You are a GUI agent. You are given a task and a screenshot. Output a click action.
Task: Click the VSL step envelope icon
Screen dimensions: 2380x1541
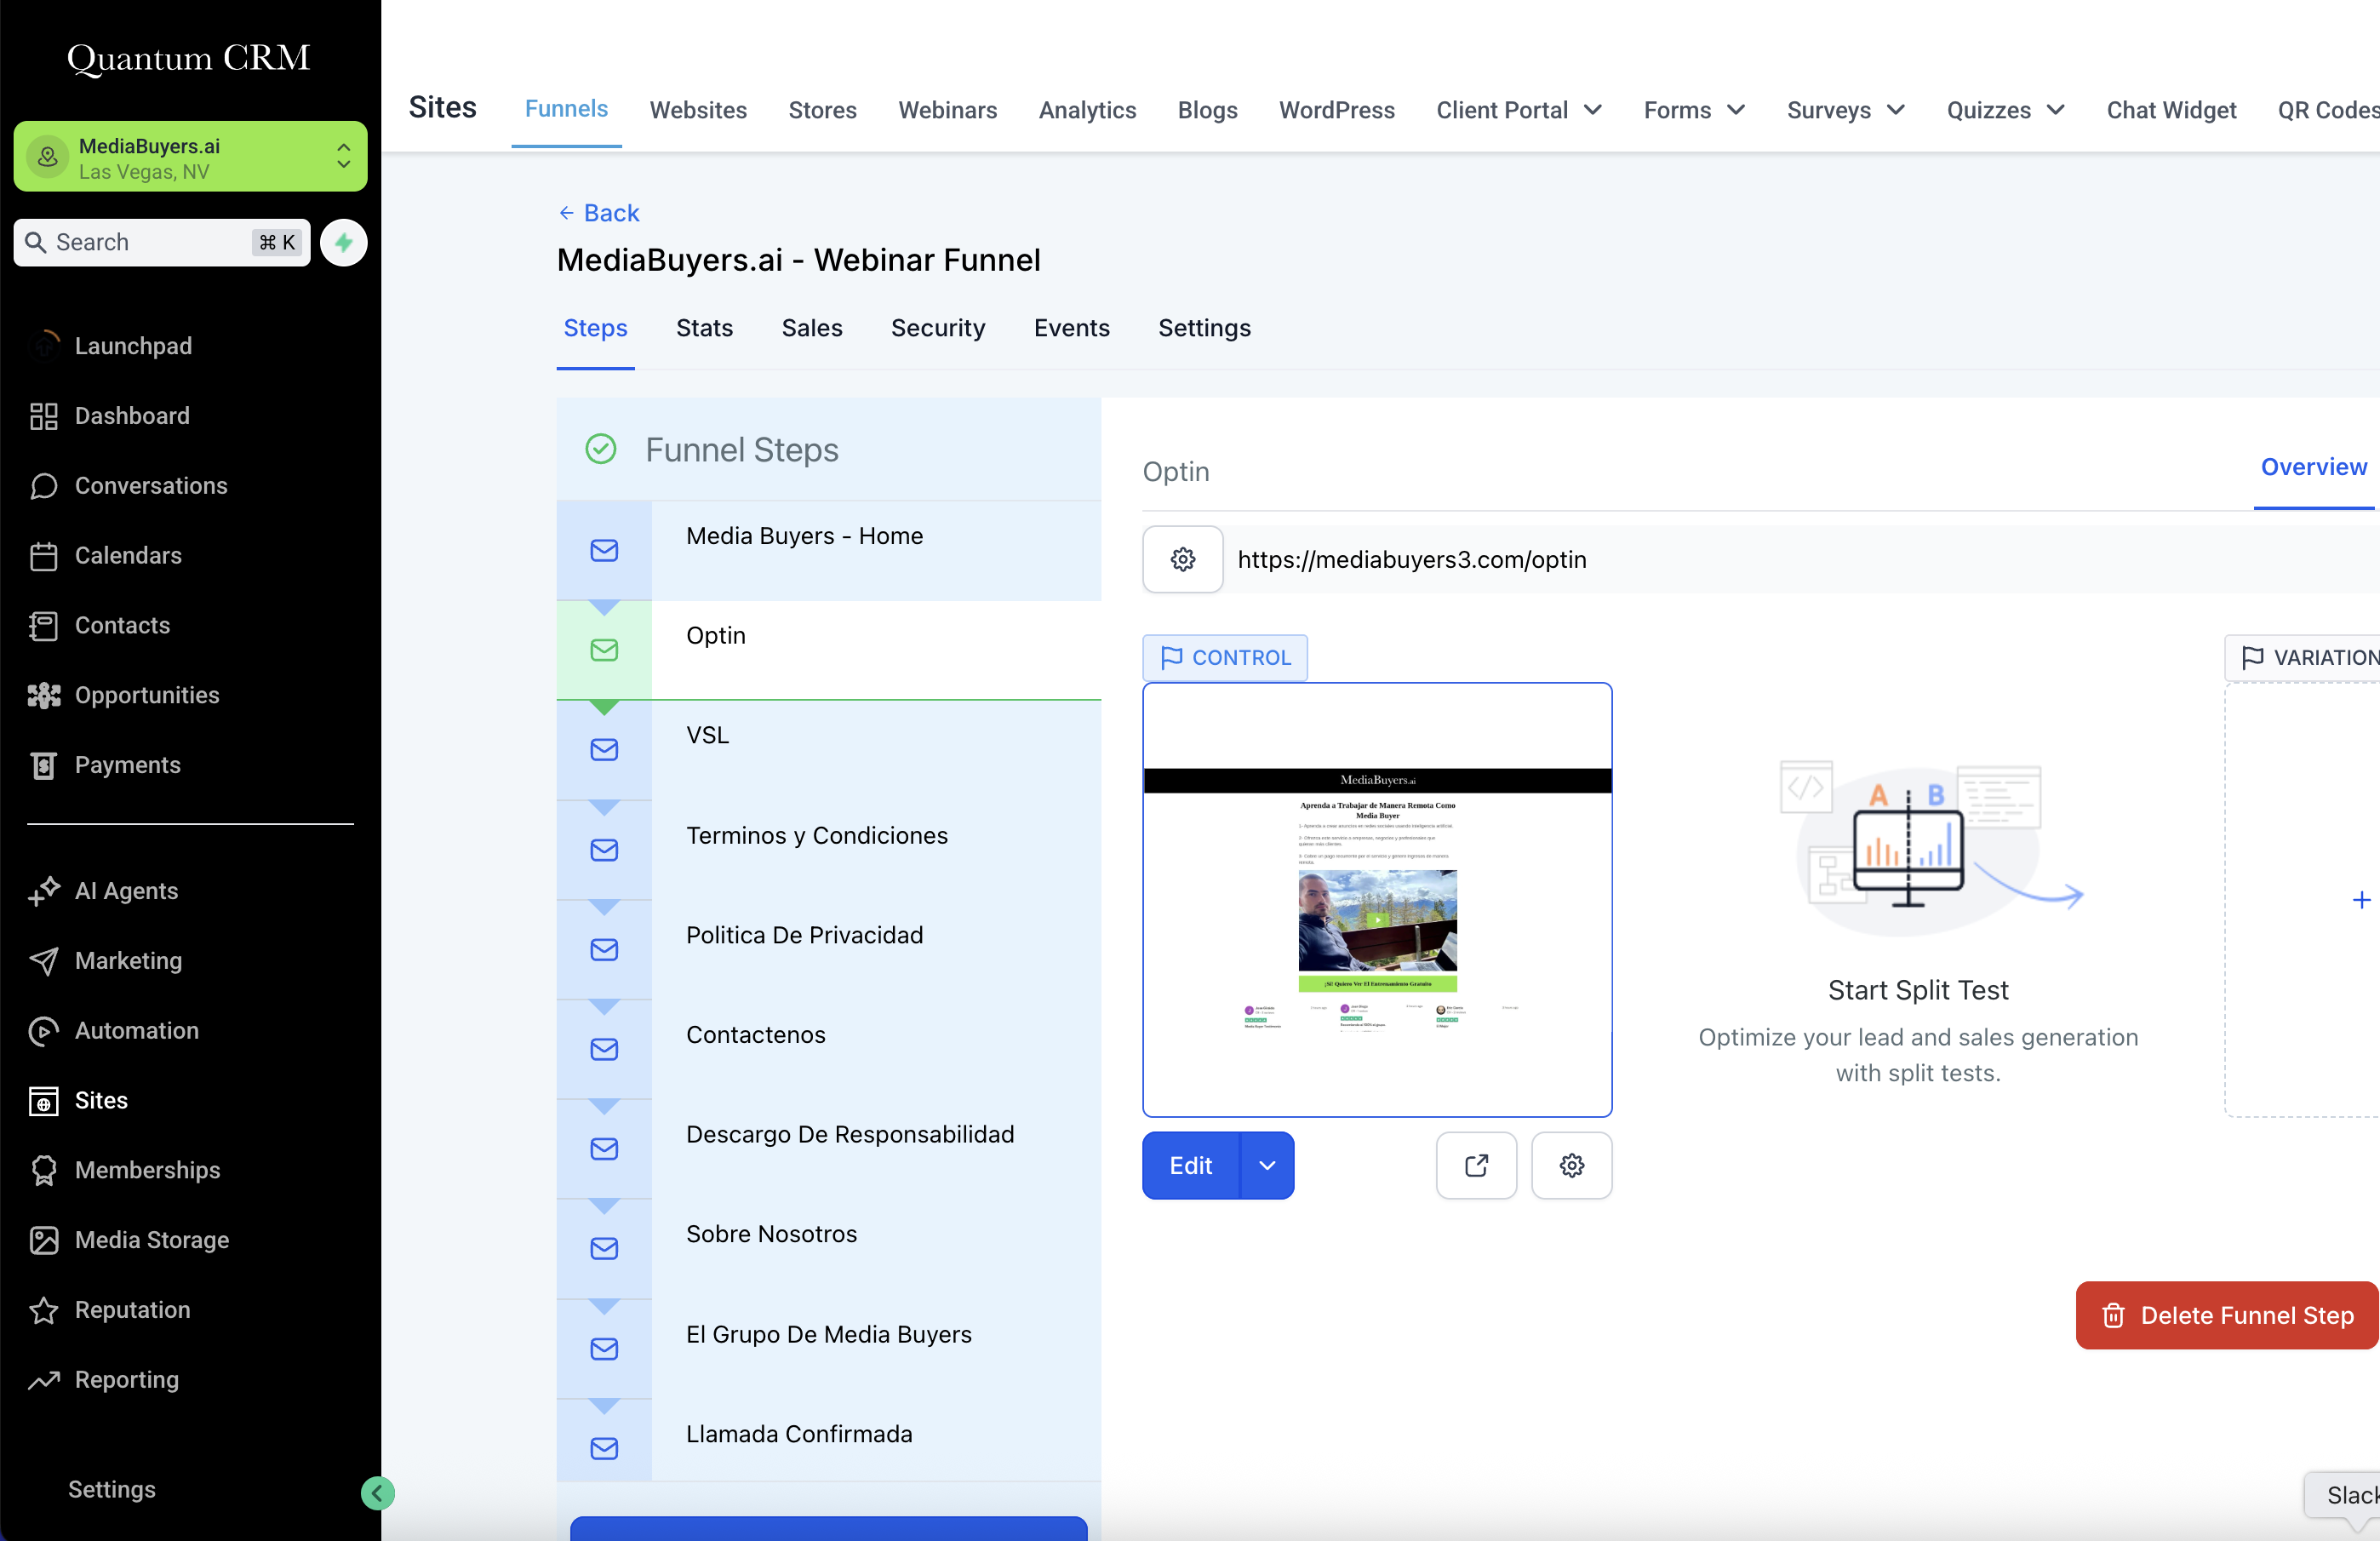(x=603, y=750)
